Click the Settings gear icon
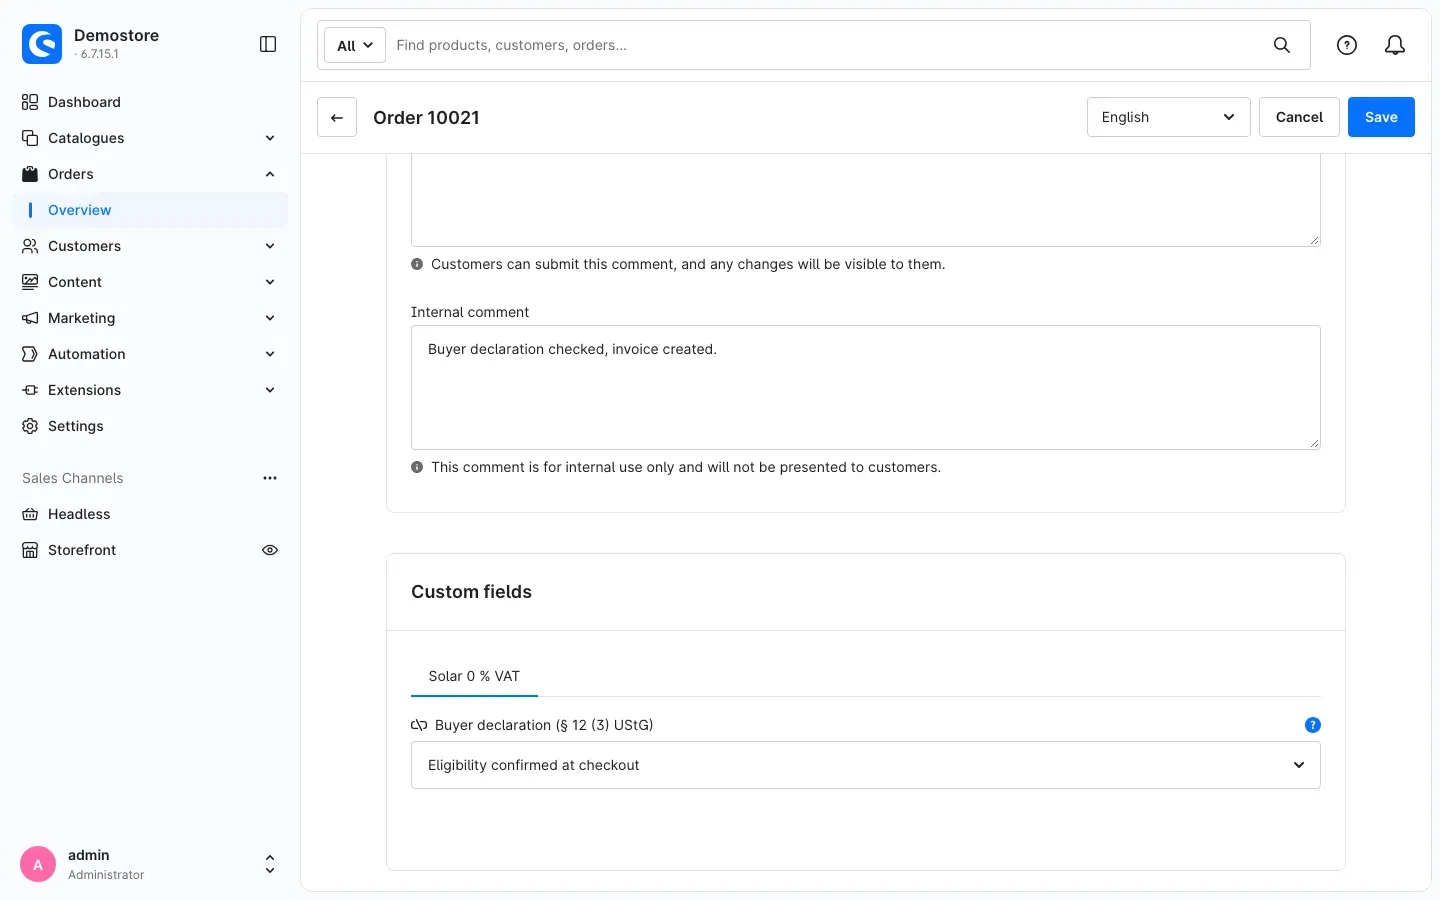 pyautogui.click(x=30, y=426)
